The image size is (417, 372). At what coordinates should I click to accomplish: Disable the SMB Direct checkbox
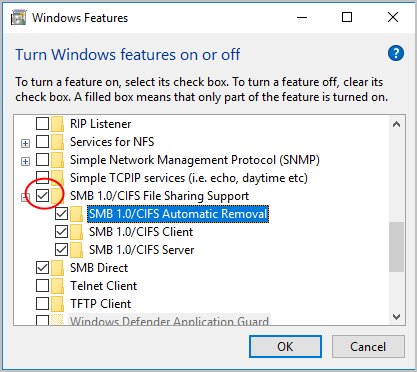point(42,268)
